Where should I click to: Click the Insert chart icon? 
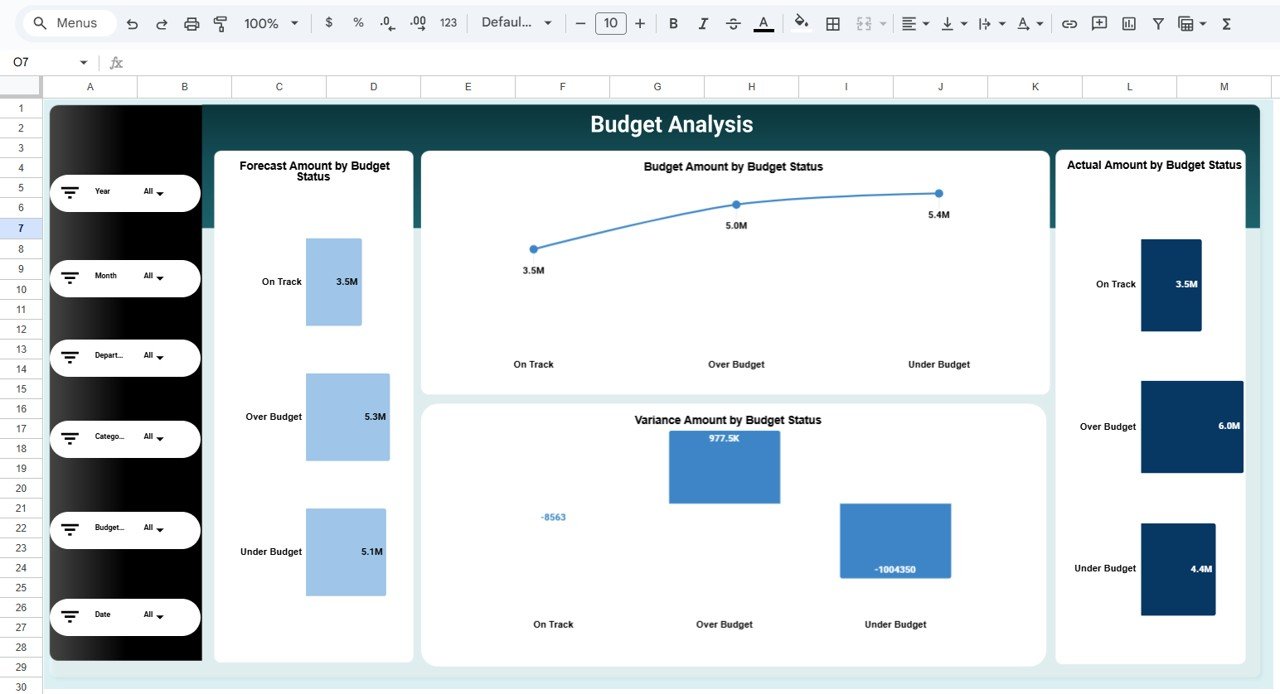click(1129, 23)
